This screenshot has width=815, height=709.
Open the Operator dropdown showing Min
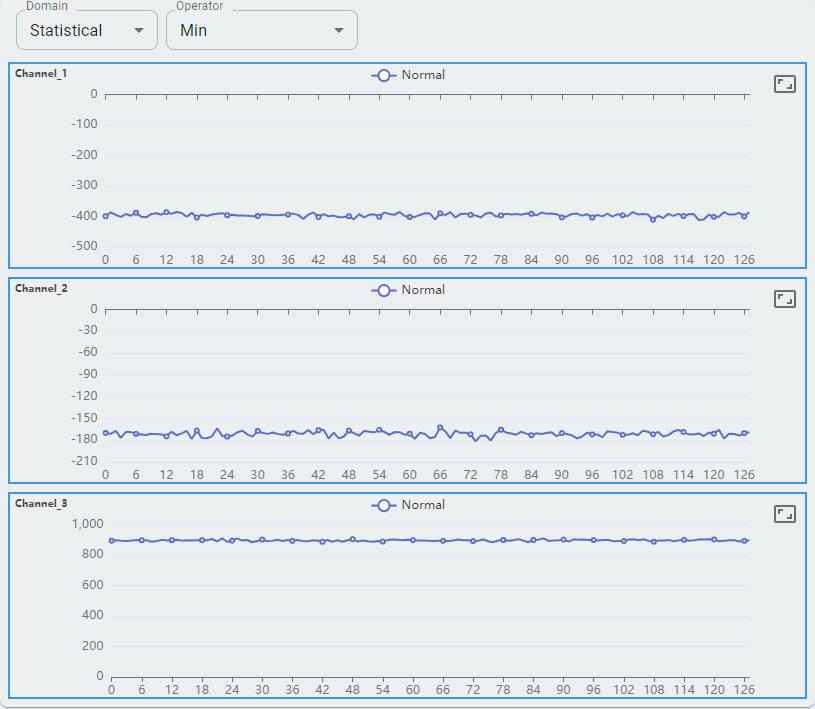tap(250, 30)
